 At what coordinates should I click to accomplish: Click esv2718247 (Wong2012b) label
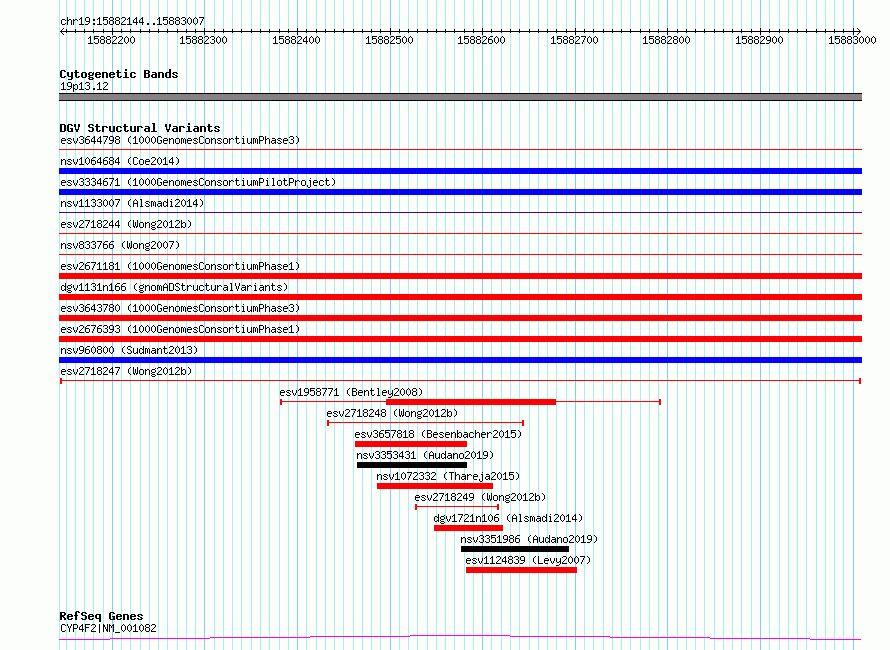point(126,371)
